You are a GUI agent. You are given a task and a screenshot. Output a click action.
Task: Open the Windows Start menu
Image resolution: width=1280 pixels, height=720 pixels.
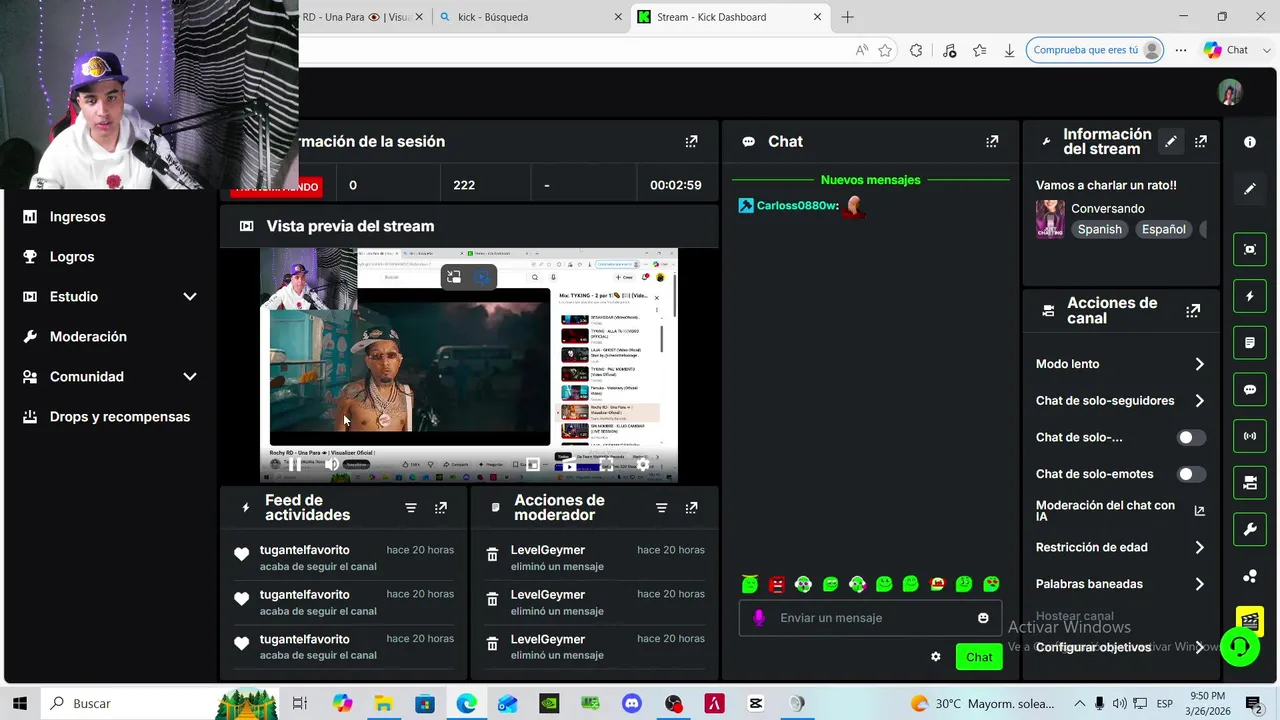click(x=20, y=704)
